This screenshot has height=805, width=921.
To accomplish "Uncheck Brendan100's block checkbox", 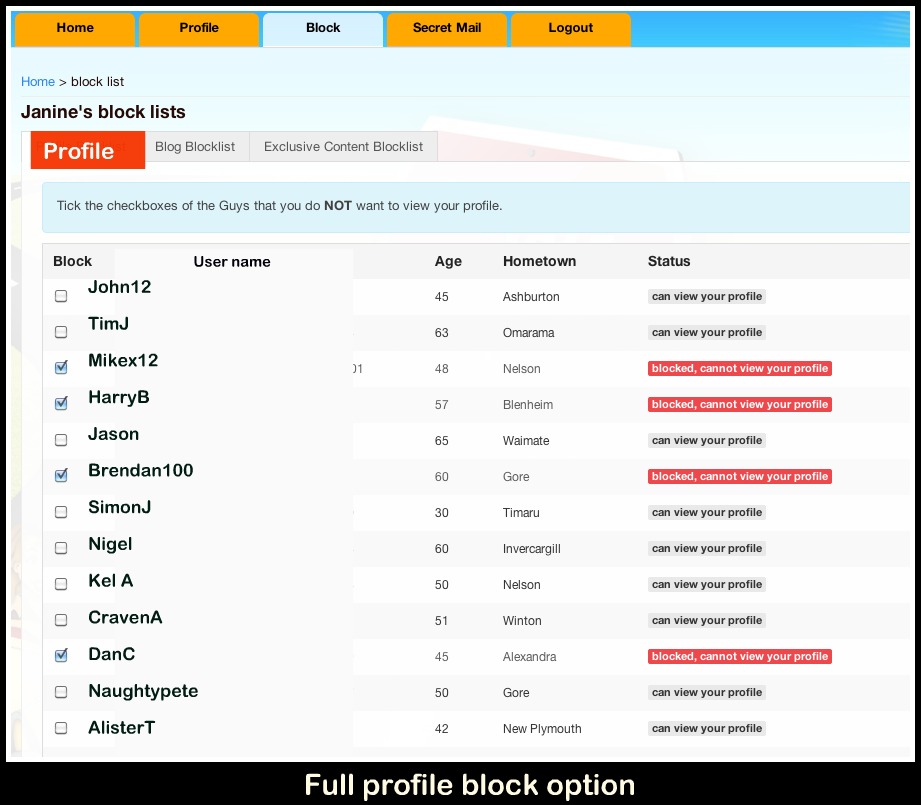I will 61,476.
